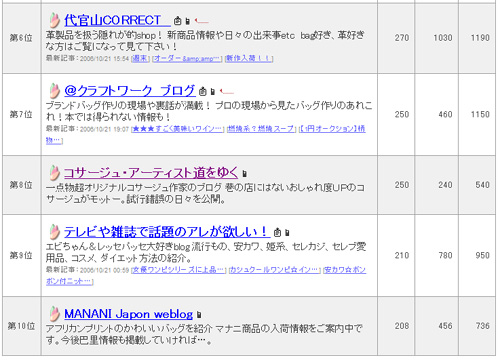
Task: Click the 00:59 latest article timestamp
Action: click(x=104, y=270)
